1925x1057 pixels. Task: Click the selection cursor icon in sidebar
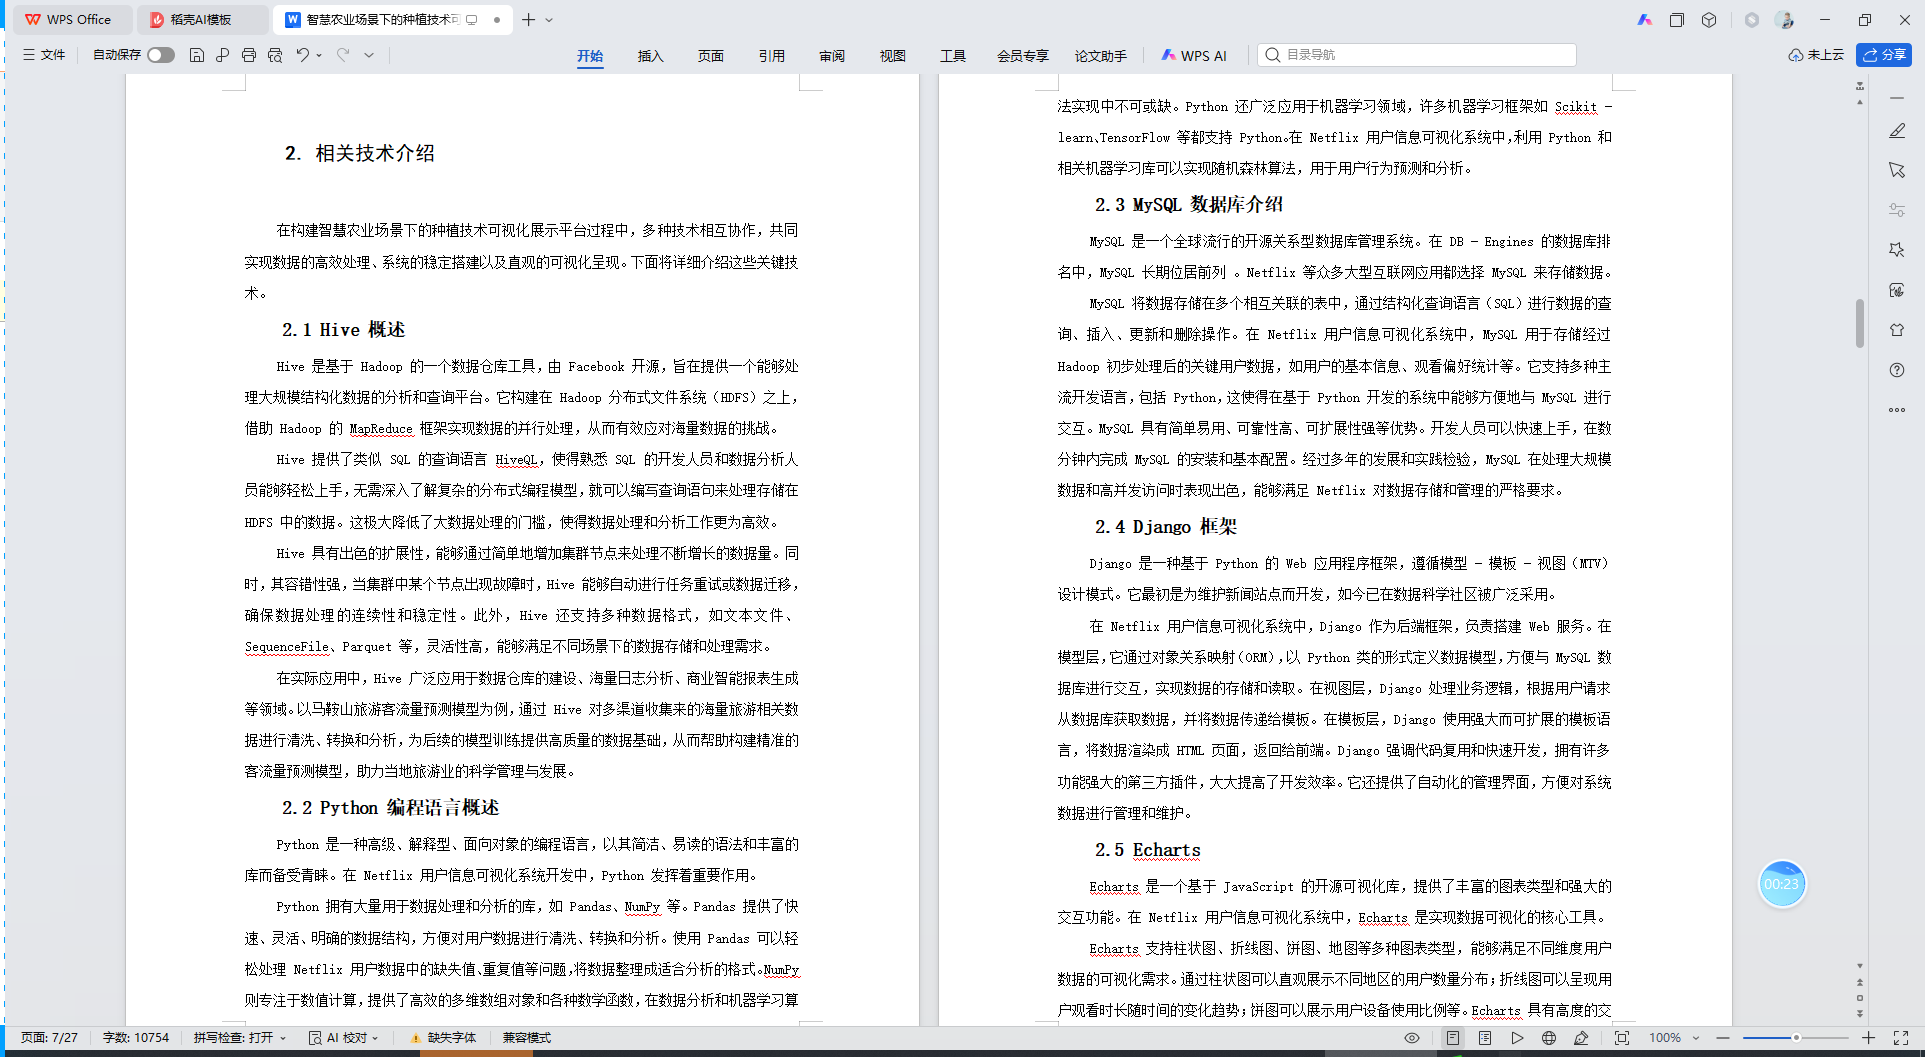1897,170
